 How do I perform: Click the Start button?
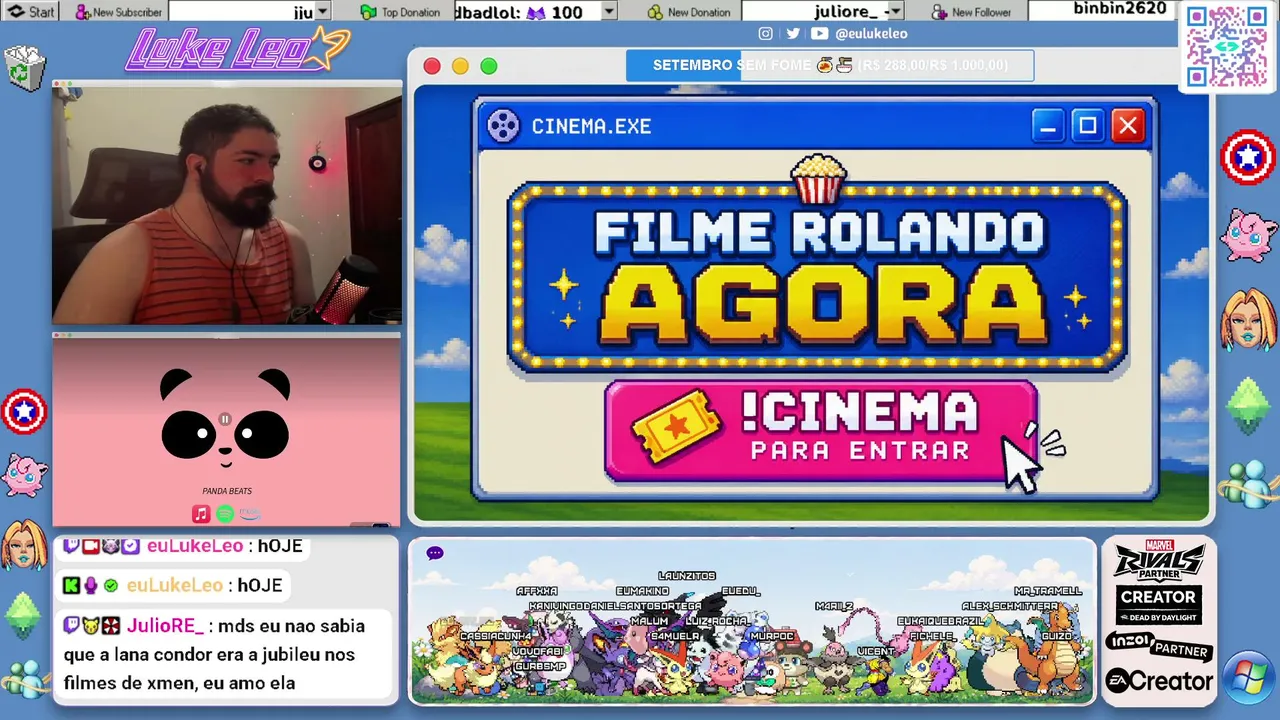coord(31,12)
